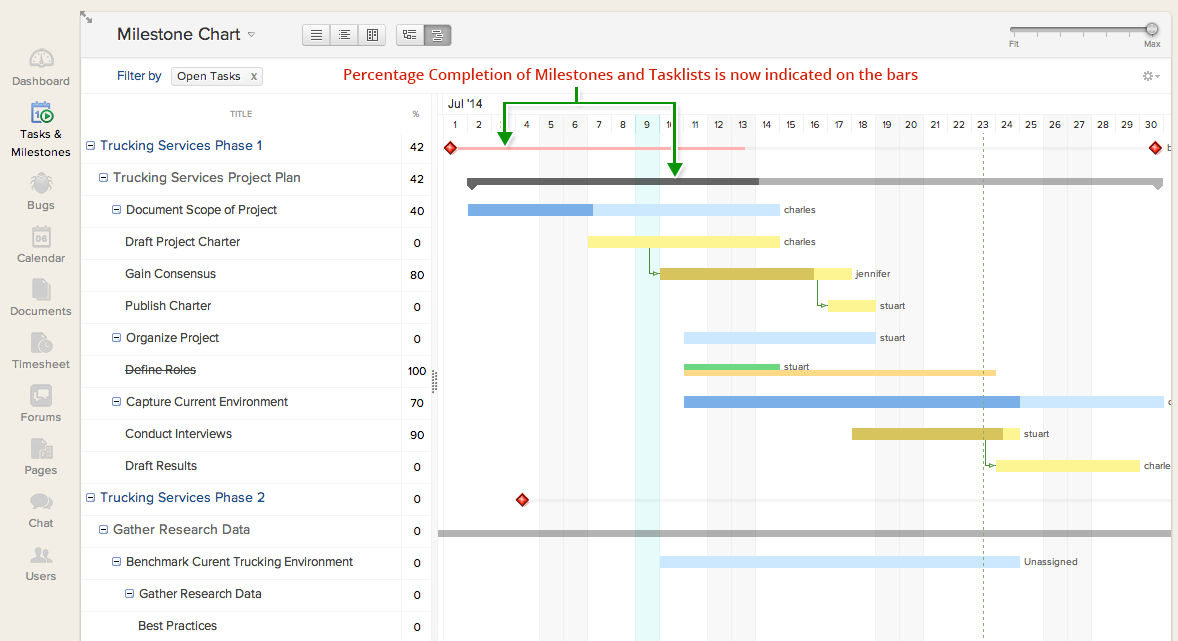Click the zoom slider handle near Max

tap(1152, 30)
